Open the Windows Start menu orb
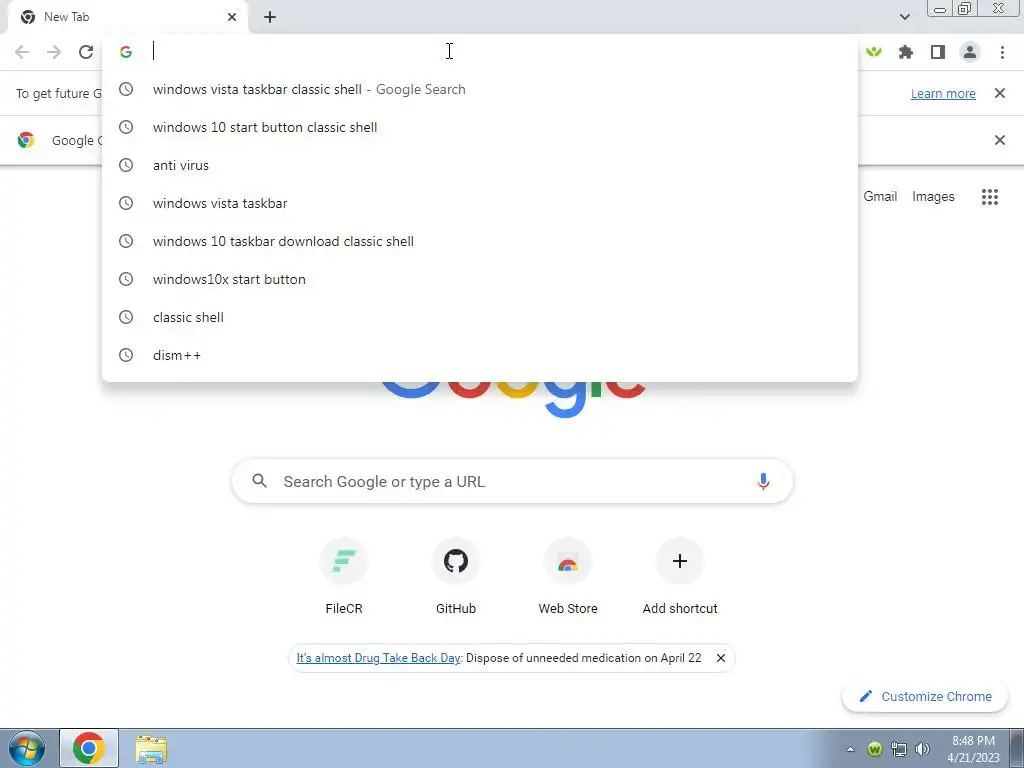 pyautogui.click(x=26, y=748)
